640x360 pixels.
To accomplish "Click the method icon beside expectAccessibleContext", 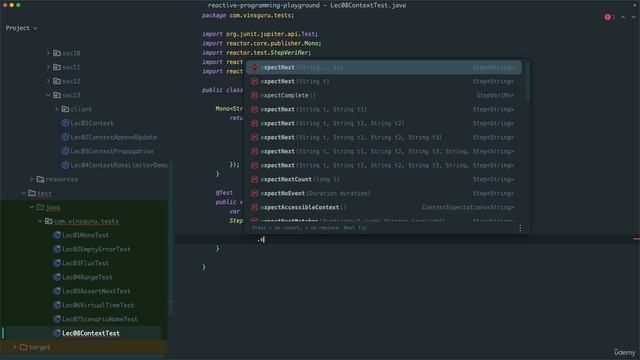I will [x=254, y=207].
